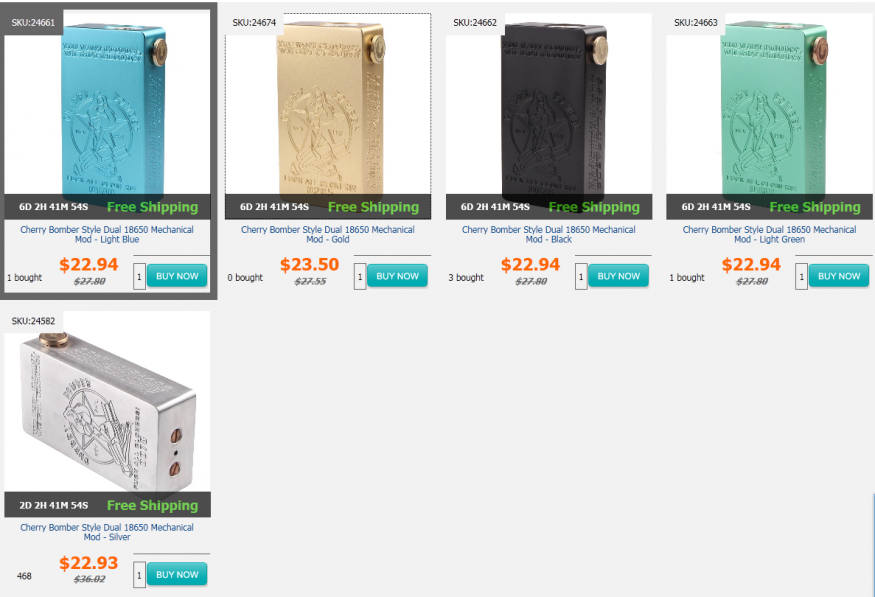This screenshot has height=597, width=875.
Task: Click BUY NOW for Silver mod
Action: point(177,575)
